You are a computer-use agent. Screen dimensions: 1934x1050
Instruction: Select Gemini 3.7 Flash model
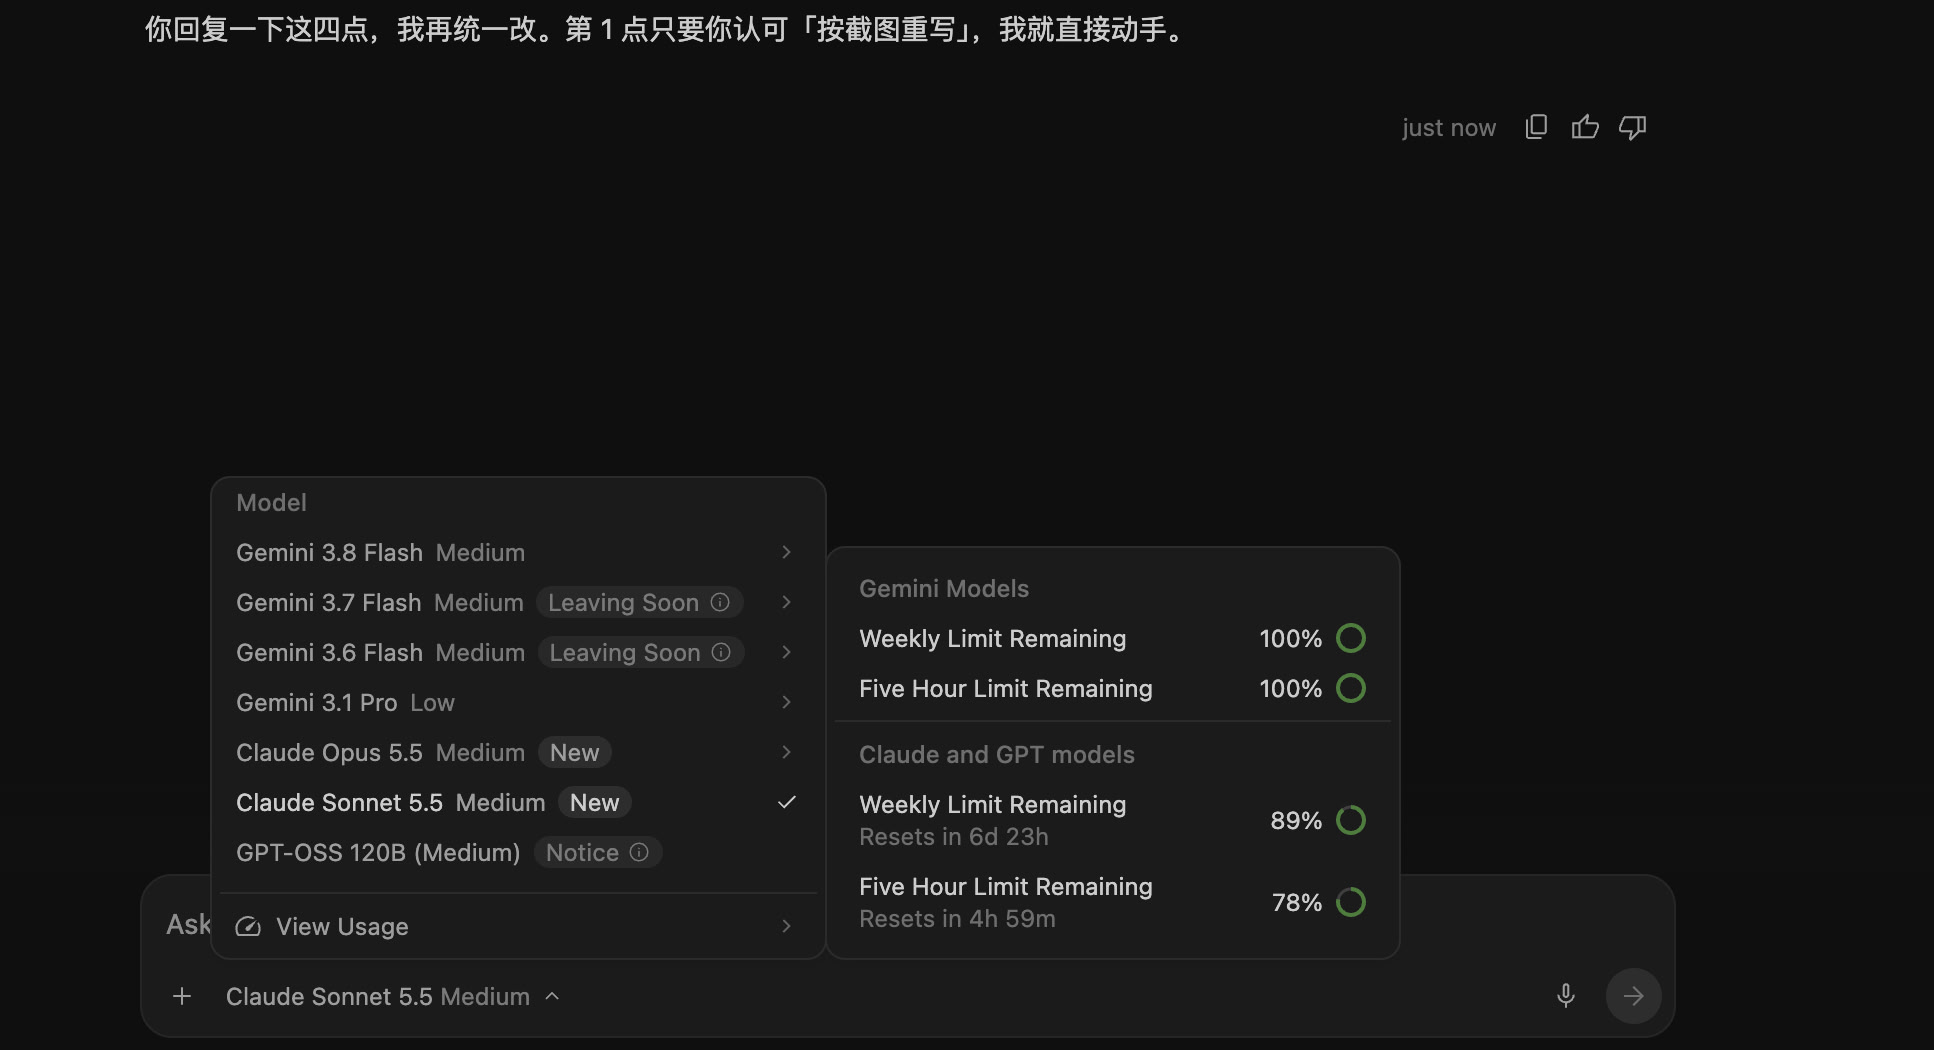(518, 602)
